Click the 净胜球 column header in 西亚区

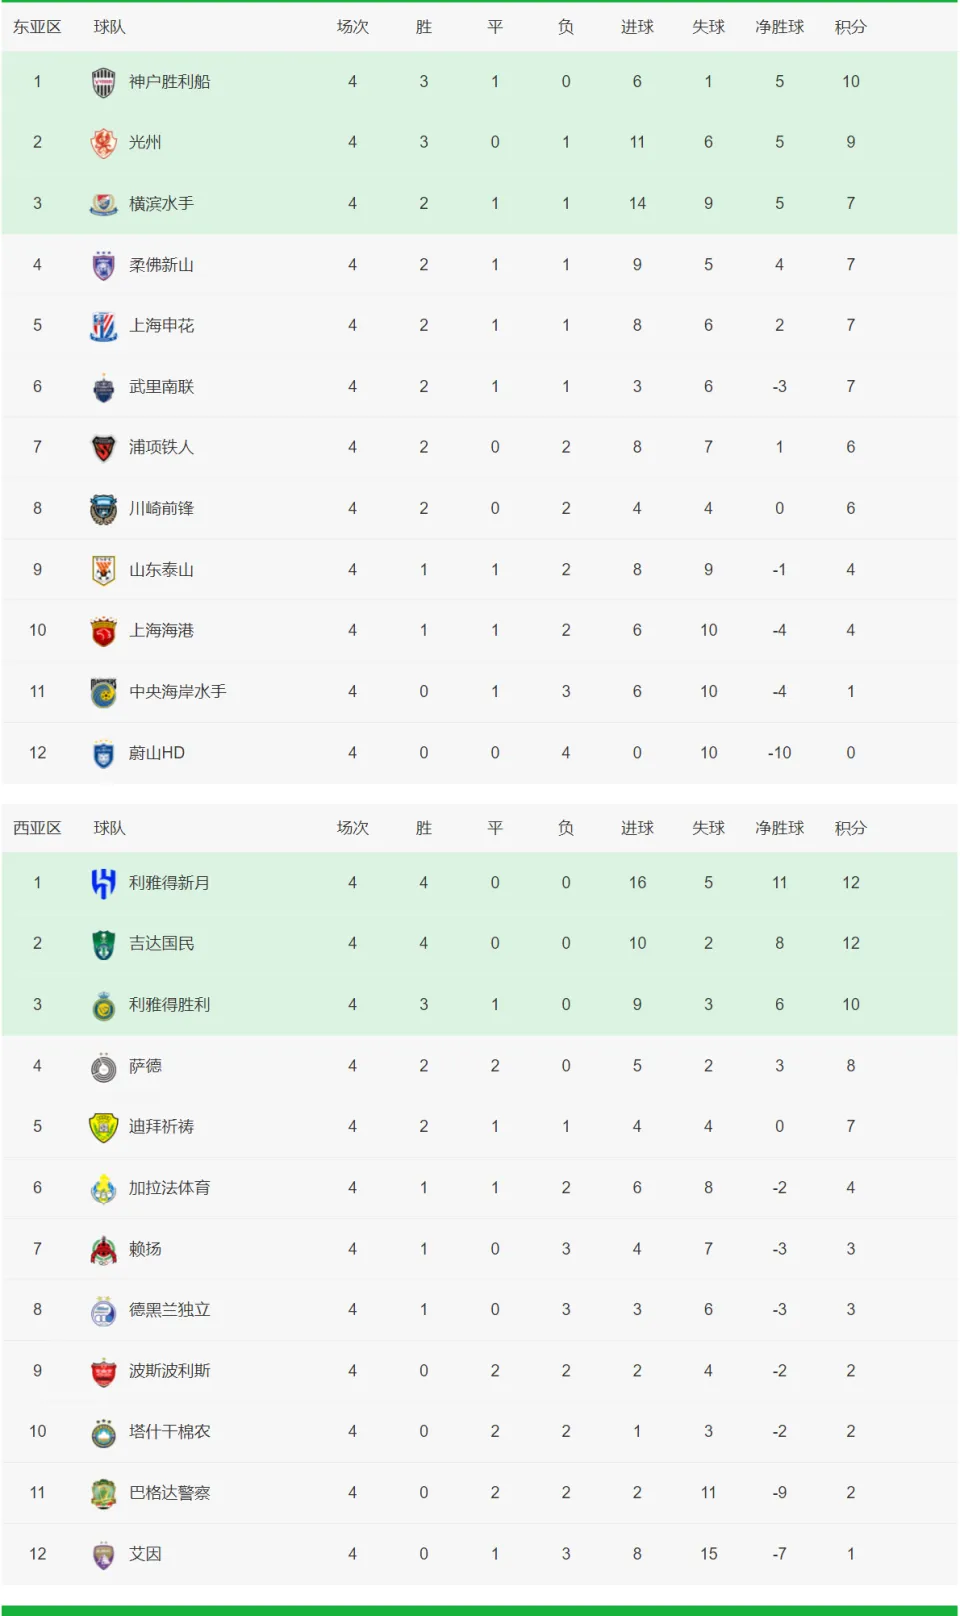780,828
